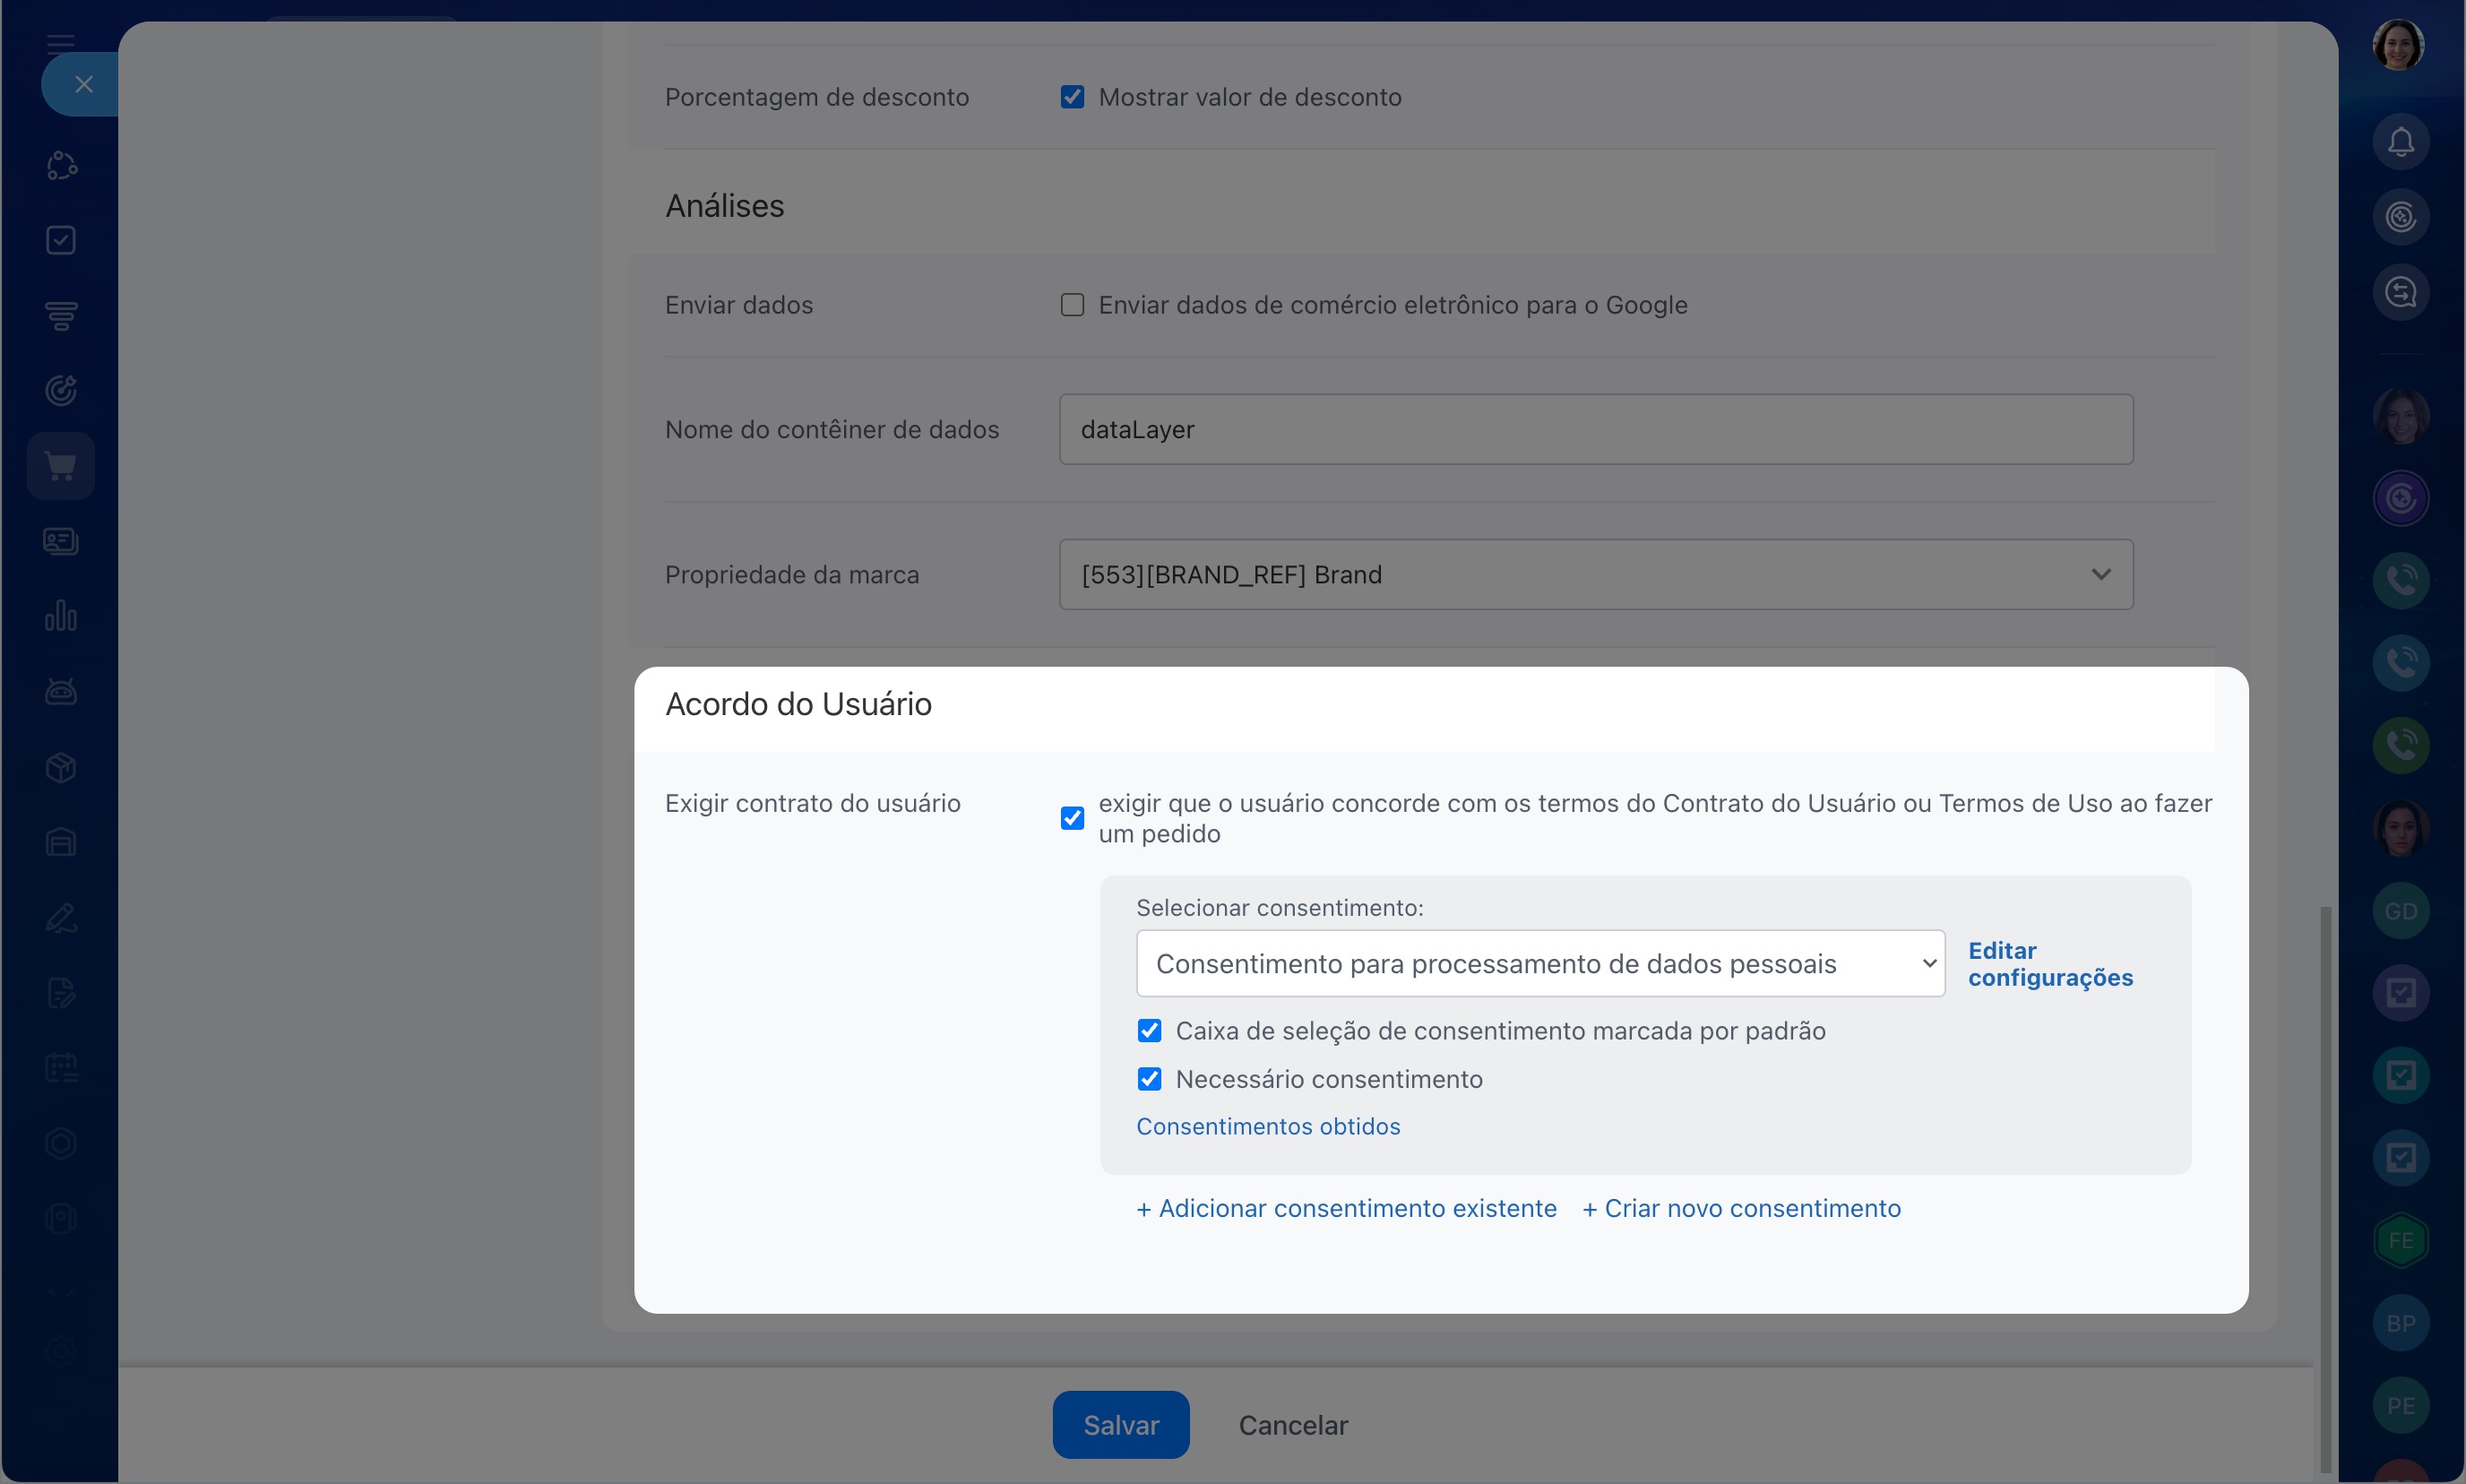Click the bar chart analytics sidebar icon
The width and height of the screenshot is (2466, 1484).
tap(61, 616)
